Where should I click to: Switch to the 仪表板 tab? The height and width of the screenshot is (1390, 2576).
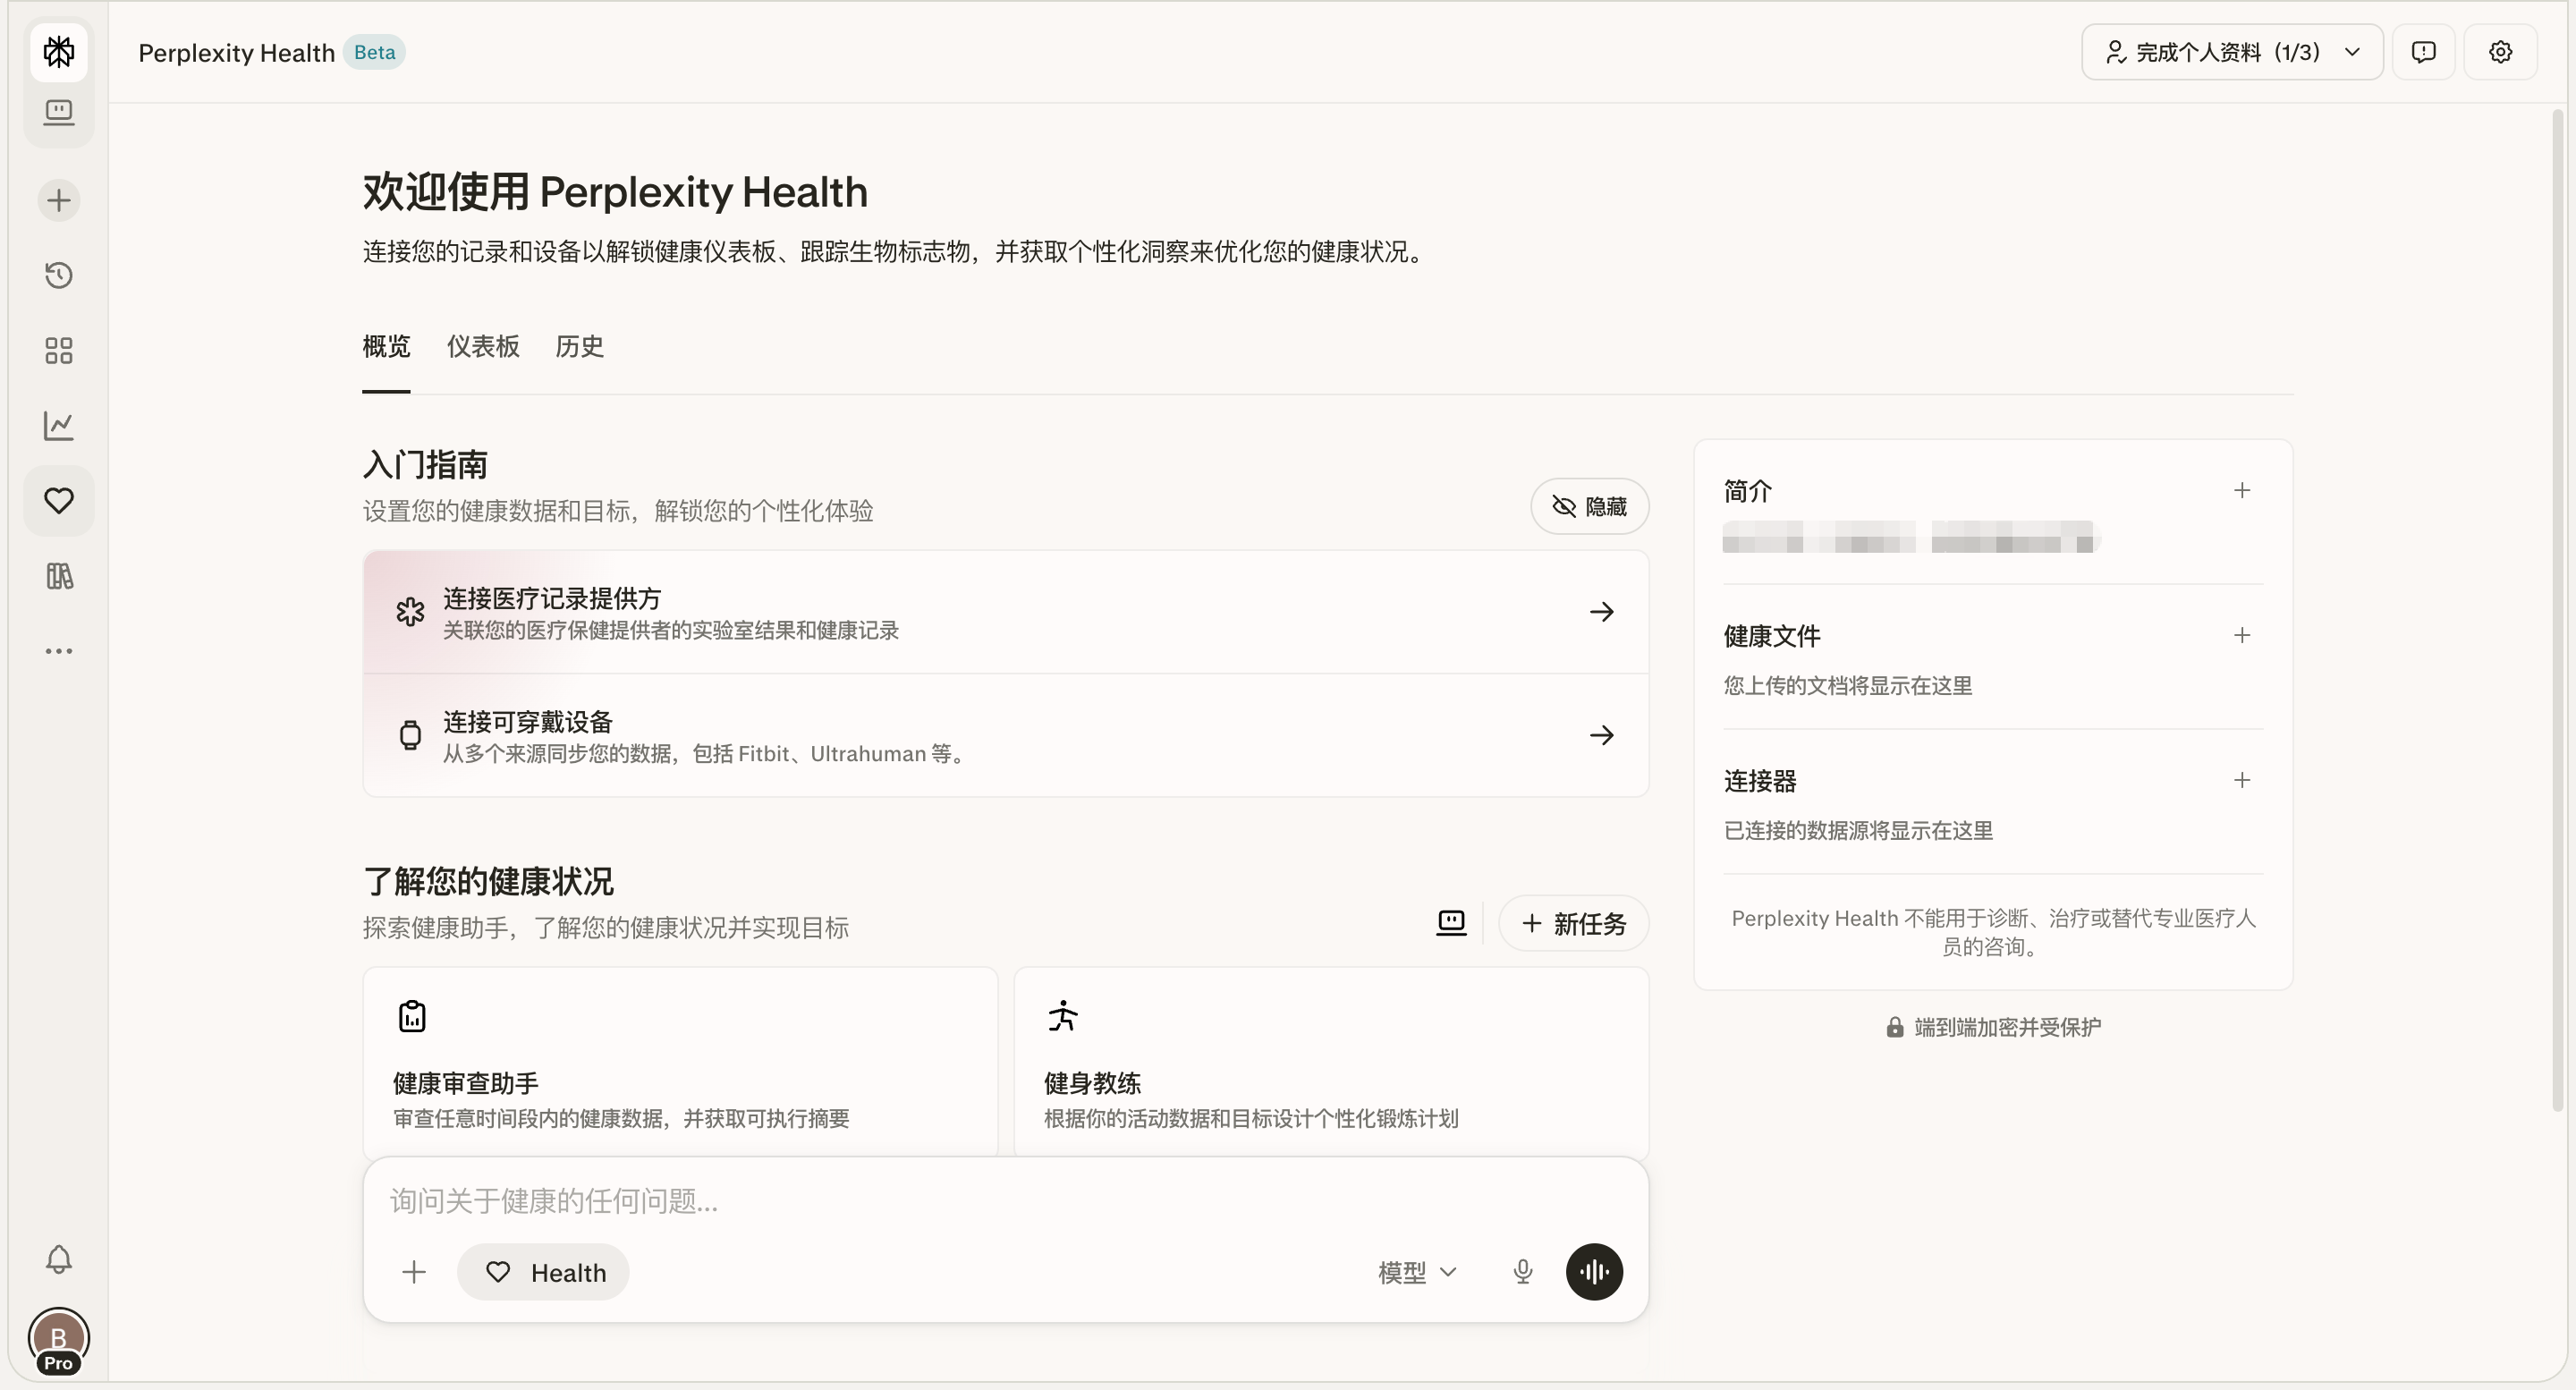coord(482,347)
